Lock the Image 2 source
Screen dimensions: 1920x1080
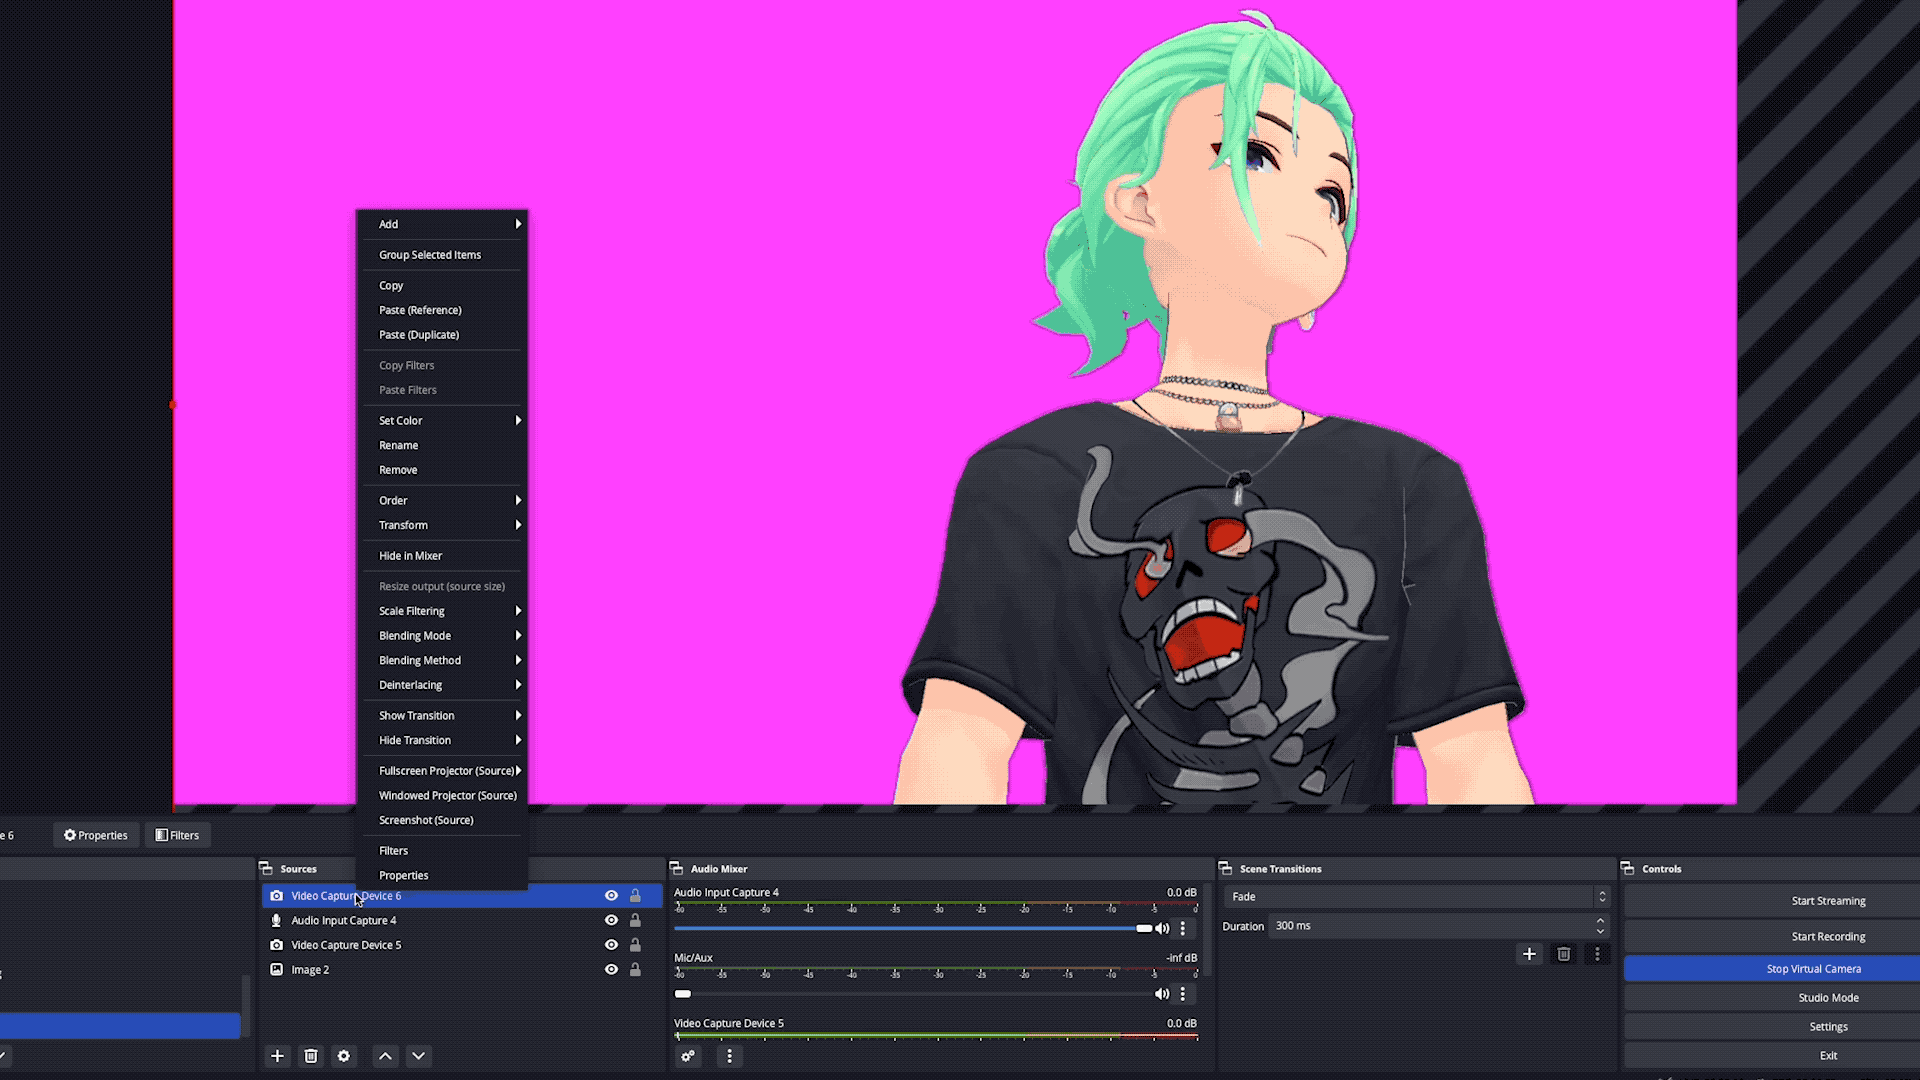pos(635,969)
